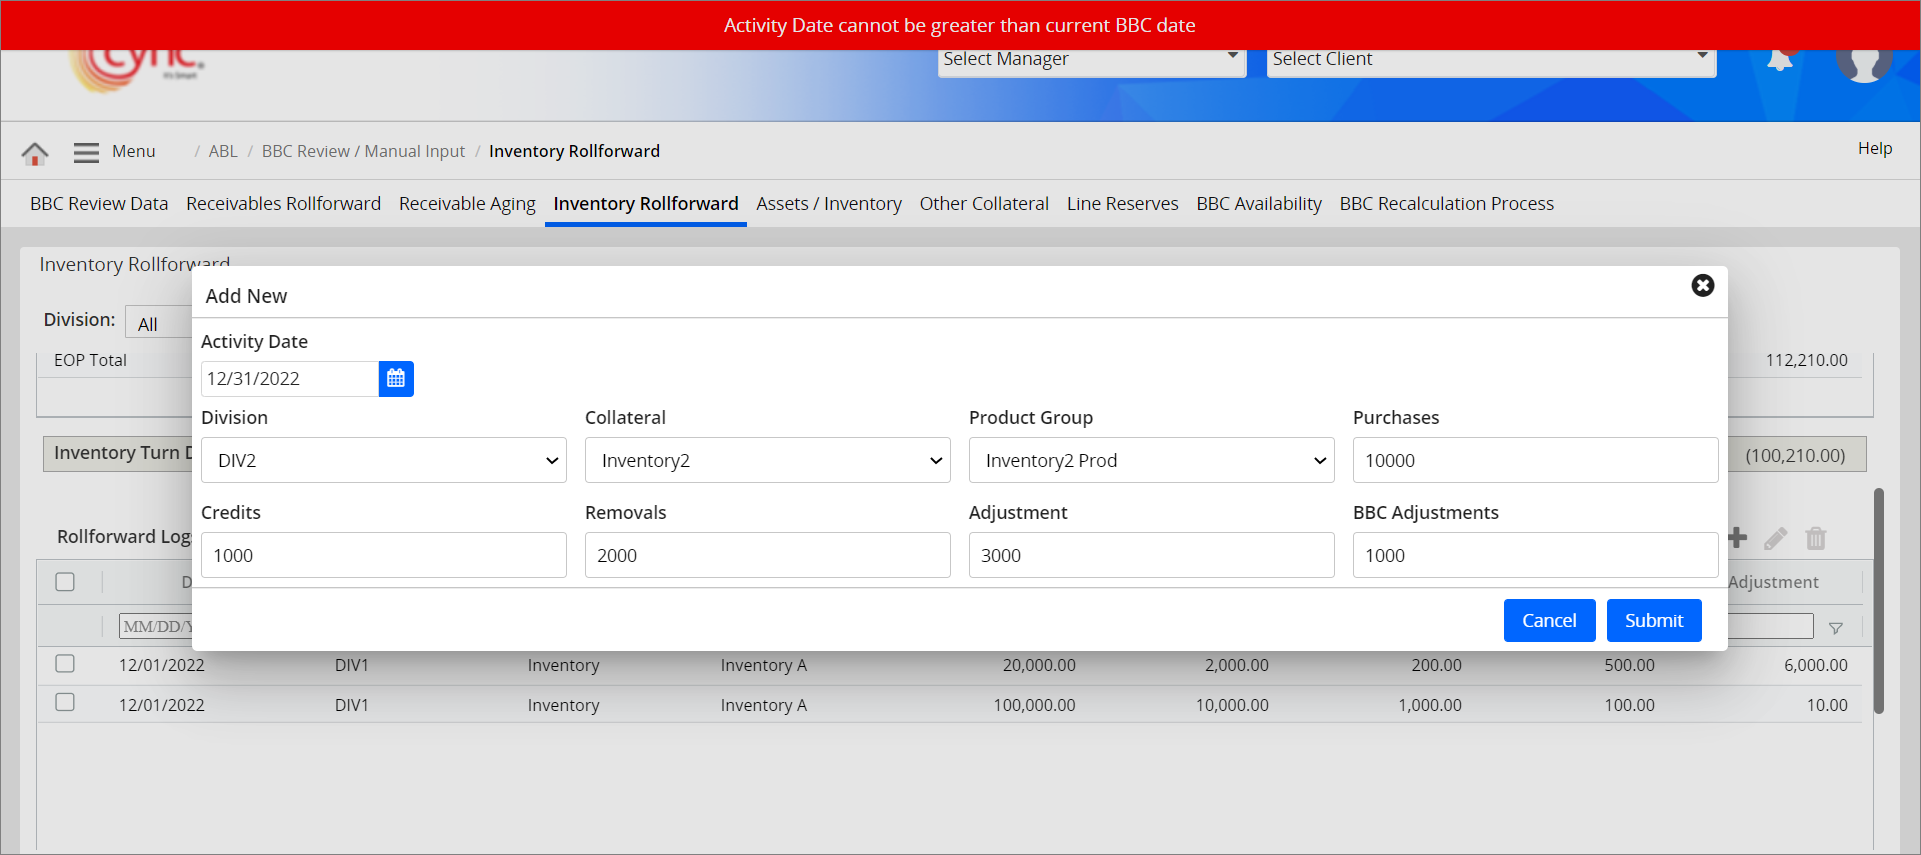Check the second 12/01/2022 row checkbox
This screenshot has height=855, width=1921.
pyautogui.click(x=65, y=703)
